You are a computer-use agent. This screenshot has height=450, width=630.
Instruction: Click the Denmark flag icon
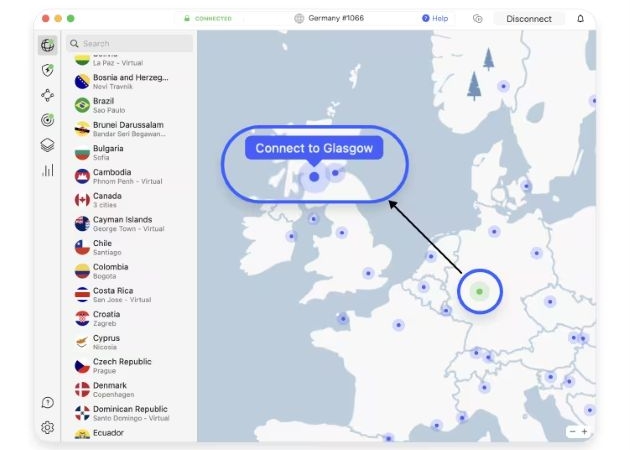pyautogui.click(x=82, y=389)
